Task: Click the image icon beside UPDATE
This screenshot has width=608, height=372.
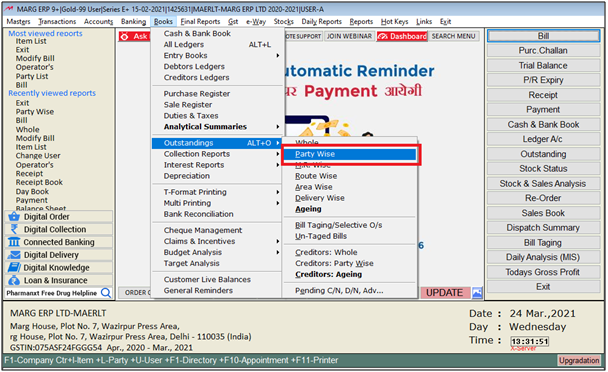Action: pos(477,293)
